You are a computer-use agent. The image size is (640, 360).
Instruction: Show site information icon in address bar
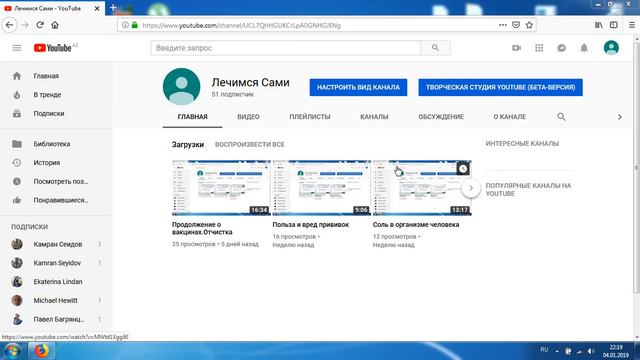[x=125, y=25]
